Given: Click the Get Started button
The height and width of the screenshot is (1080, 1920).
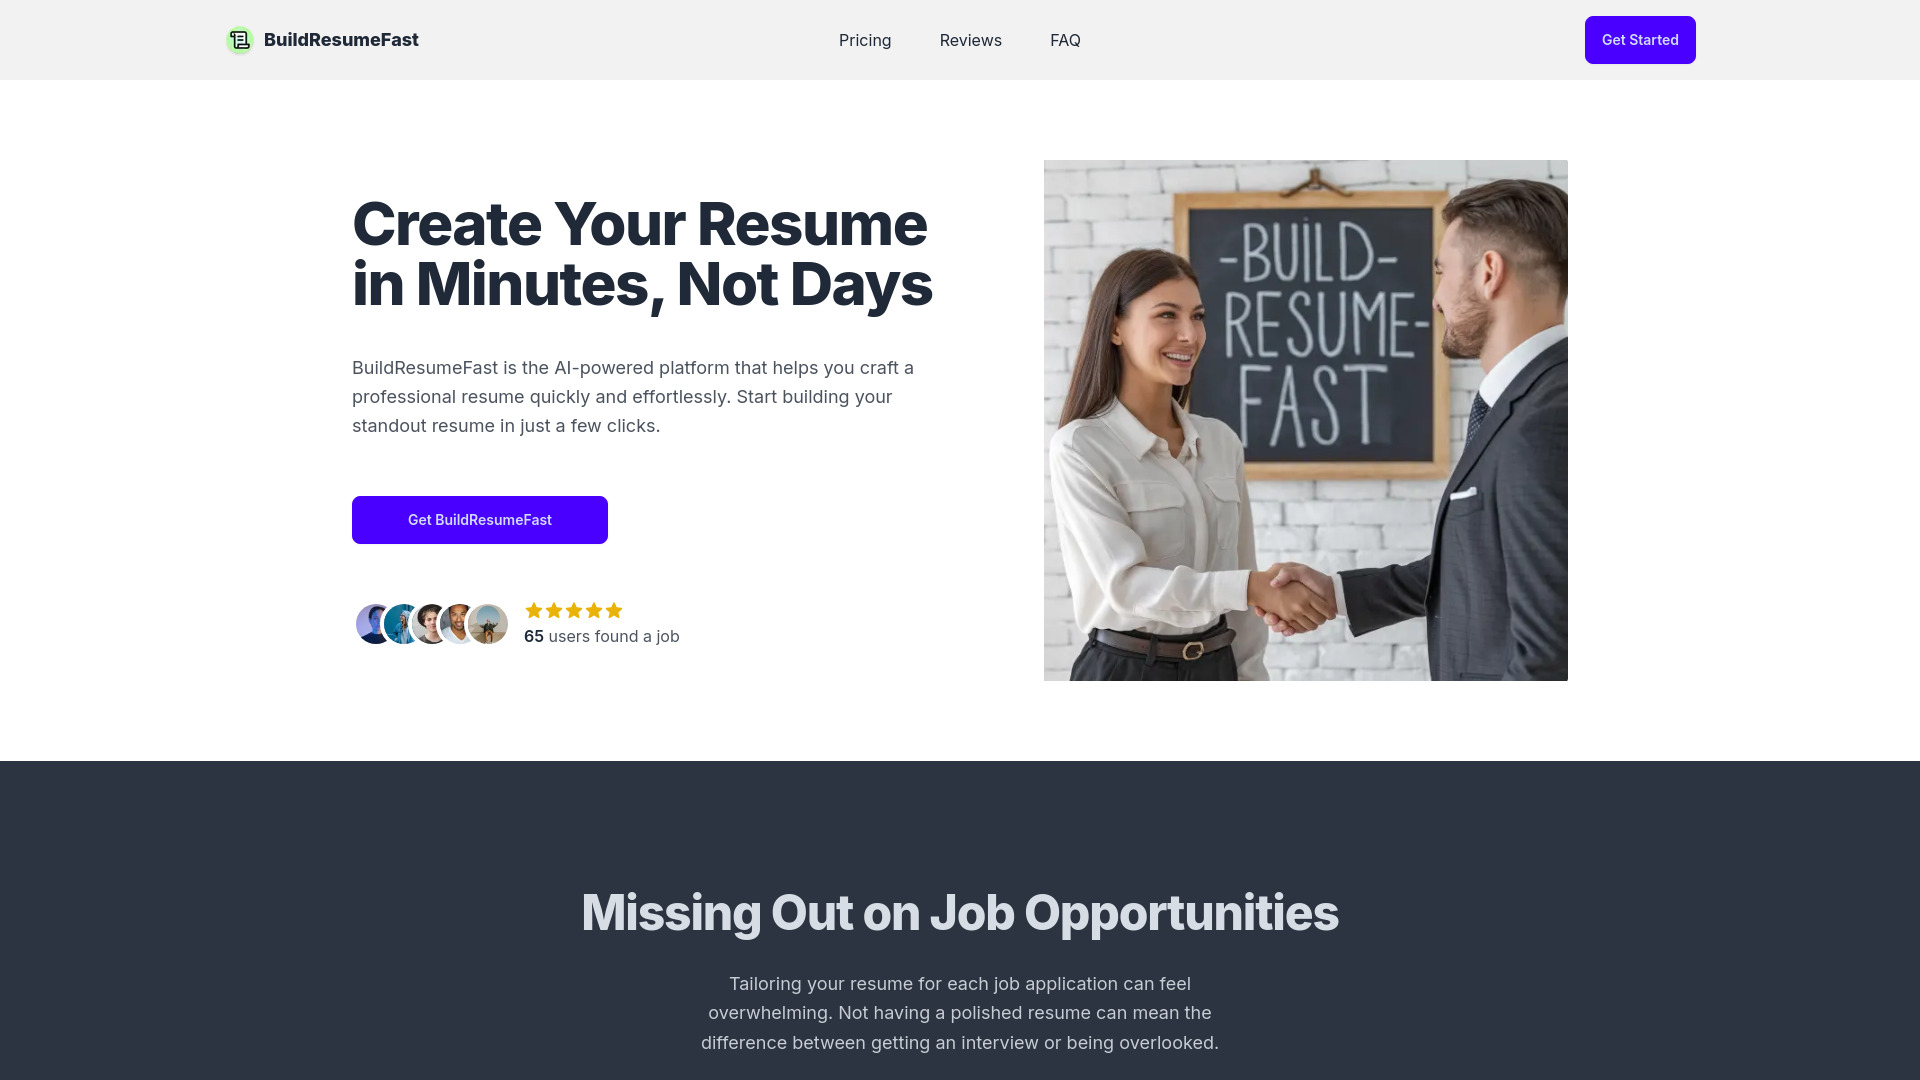Looking at the screenshot, I should coord(1640,40).
